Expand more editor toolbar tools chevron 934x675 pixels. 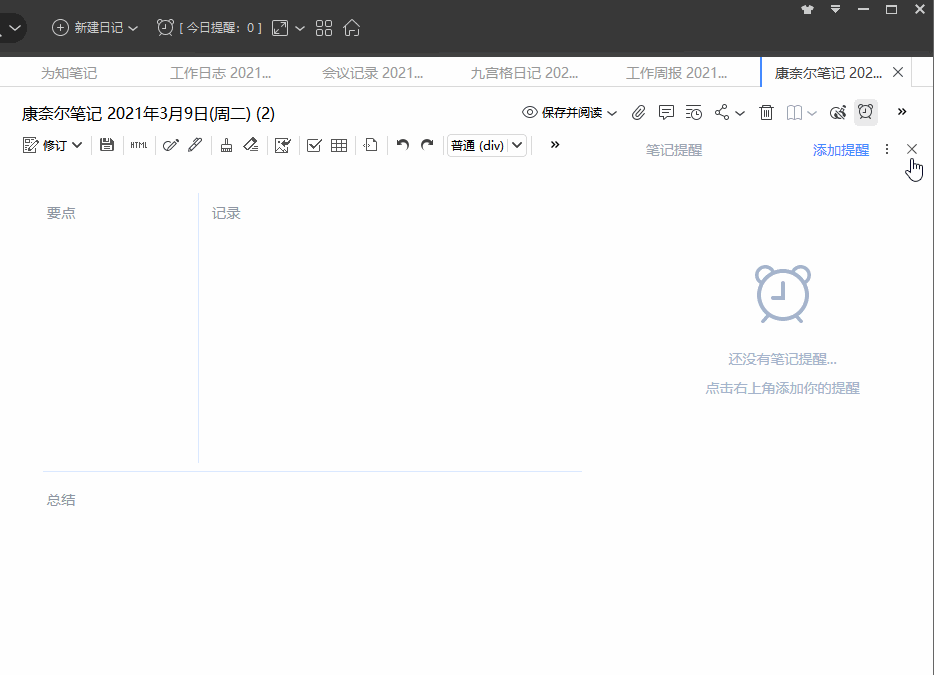point(555,144)
